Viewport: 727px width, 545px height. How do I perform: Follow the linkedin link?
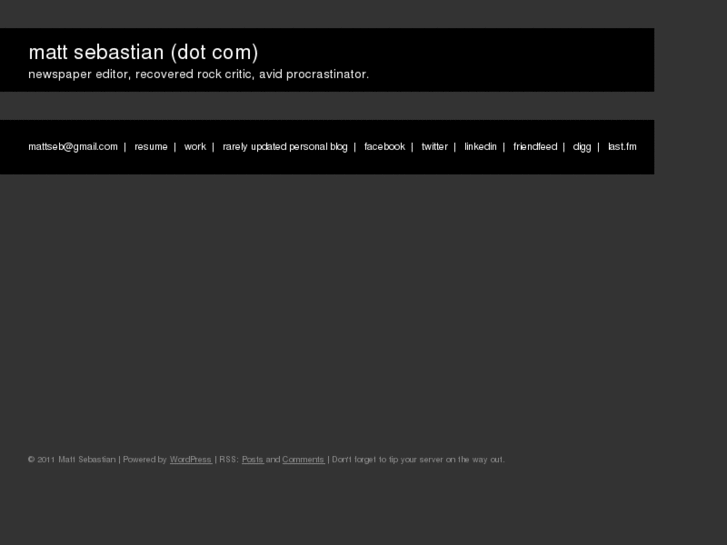(480, 147)
